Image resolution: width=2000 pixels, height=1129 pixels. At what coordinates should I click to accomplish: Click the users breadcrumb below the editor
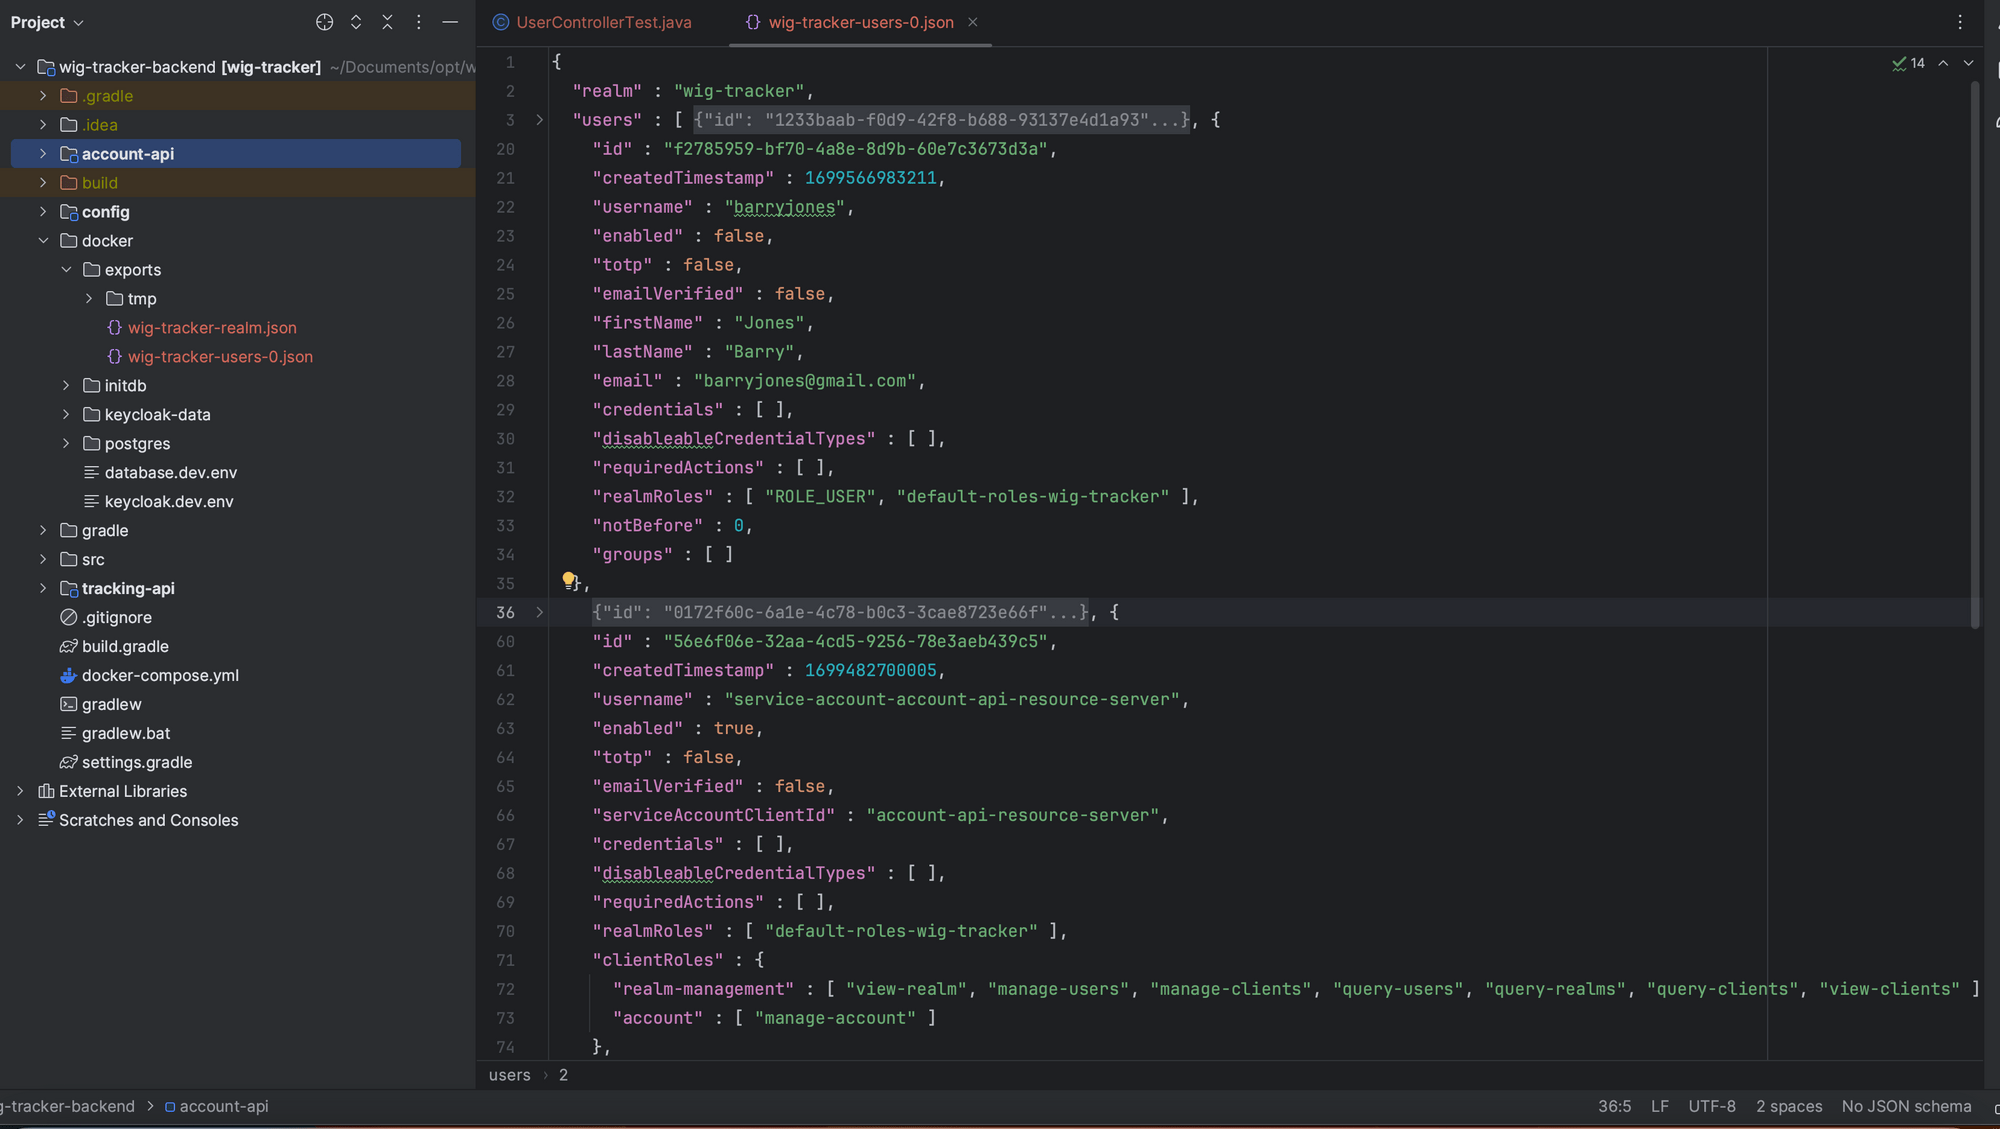[x=509, y=1074]
